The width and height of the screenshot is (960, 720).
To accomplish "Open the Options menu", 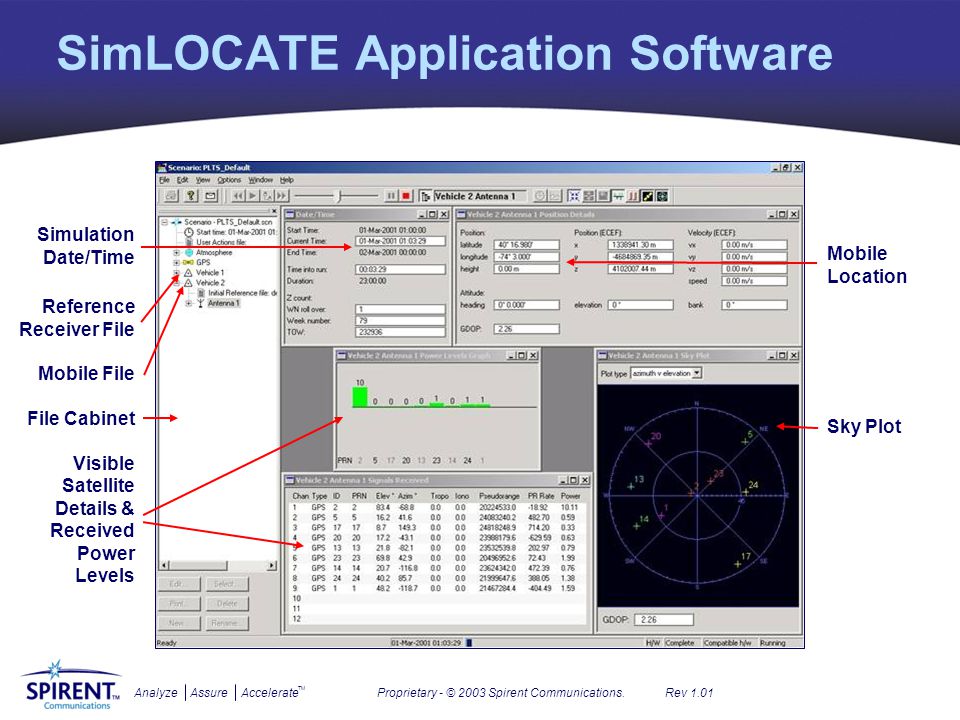I will pyautogui.click(x=229, y=180).
